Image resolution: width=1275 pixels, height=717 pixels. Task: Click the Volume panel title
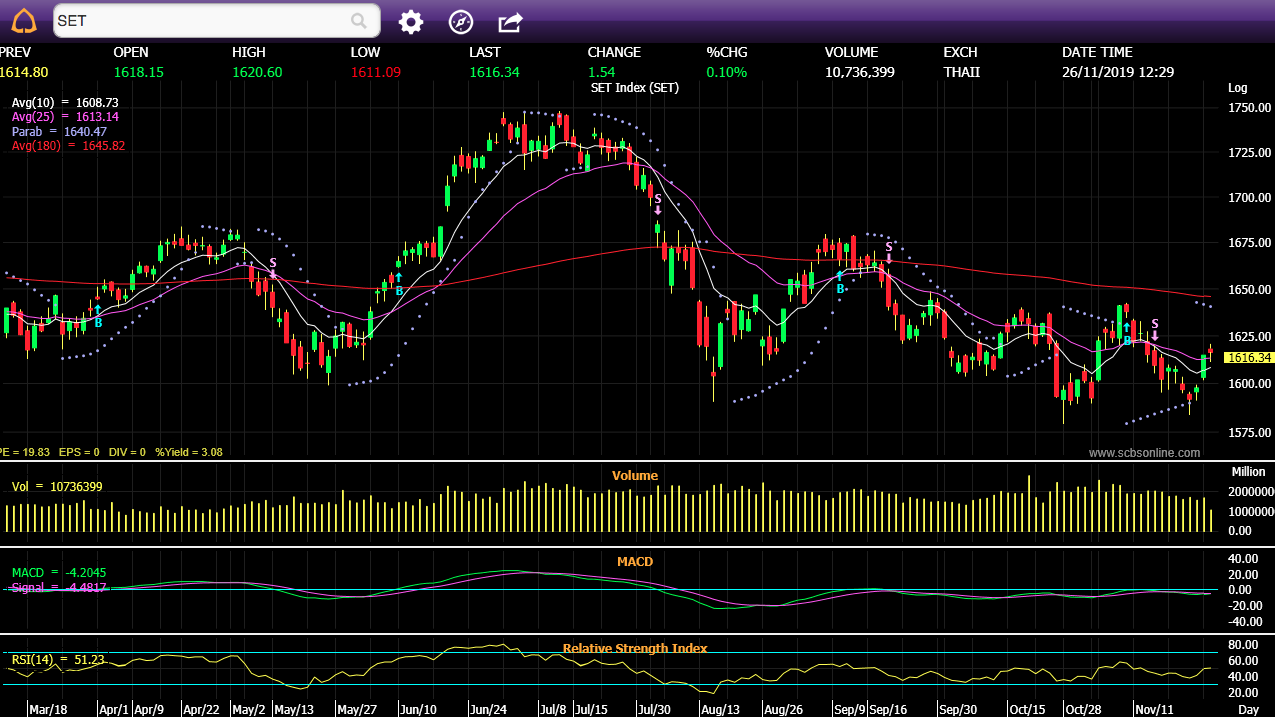pos(635,476)
